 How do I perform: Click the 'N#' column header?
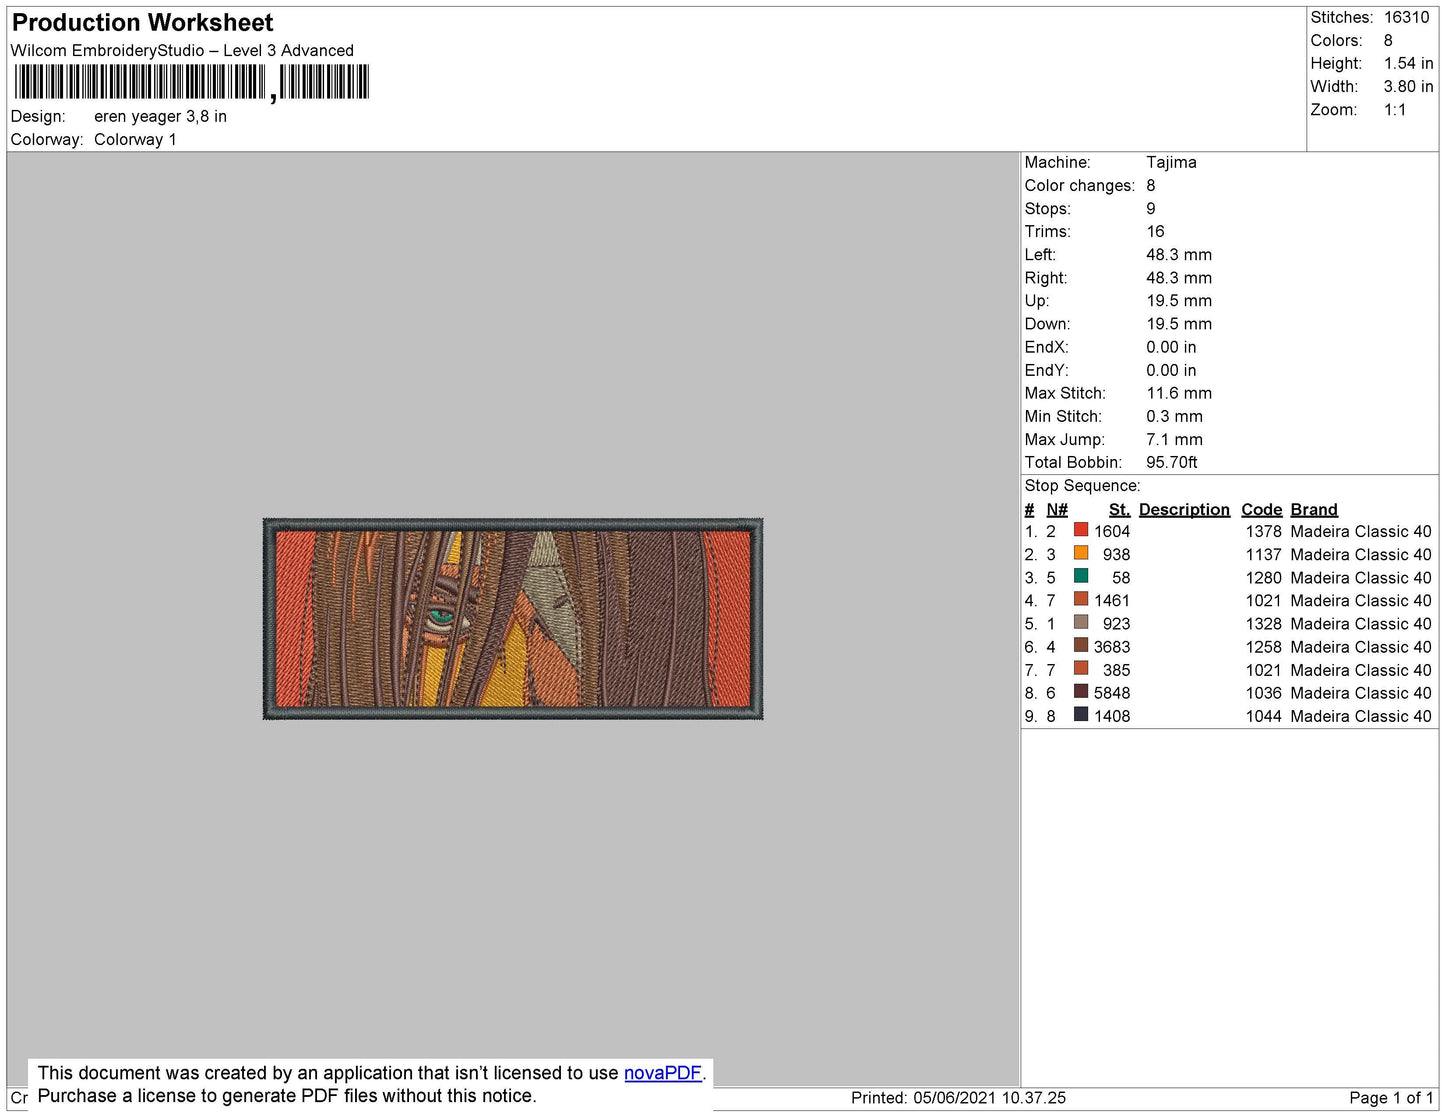click(1057, 509)
